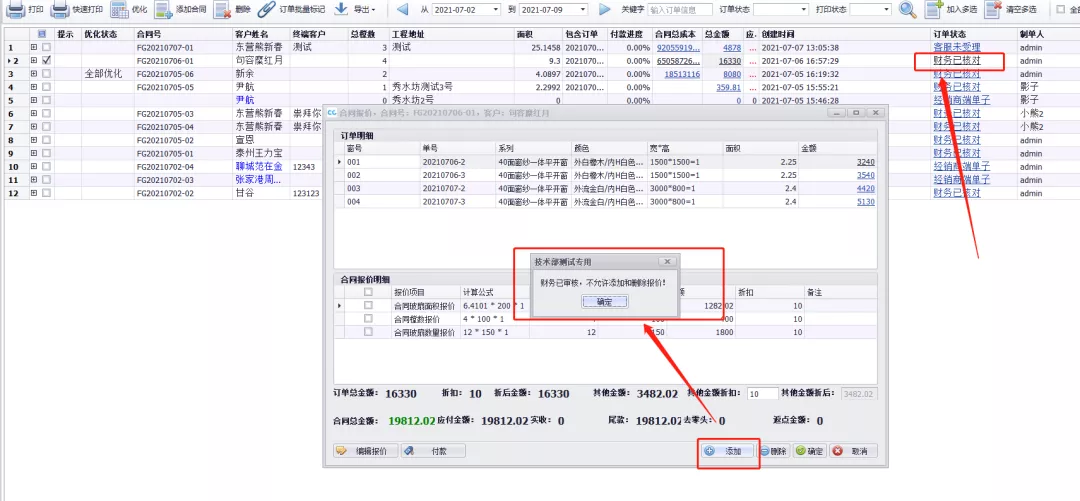
Task: Check the 合同玻扇面积报价 row checkbox
Action: click(x=369, y=305)
